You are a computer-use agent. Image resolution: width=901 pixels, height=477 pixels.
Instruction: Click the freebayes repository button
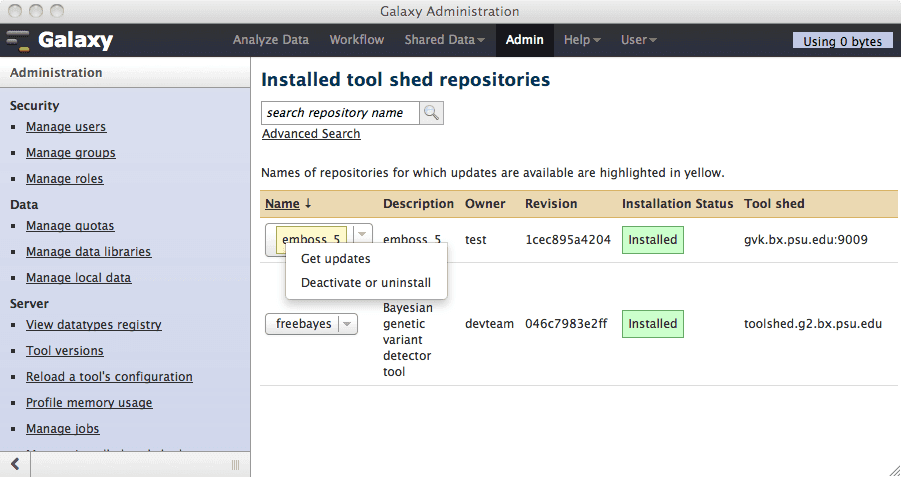coord(303,324)
